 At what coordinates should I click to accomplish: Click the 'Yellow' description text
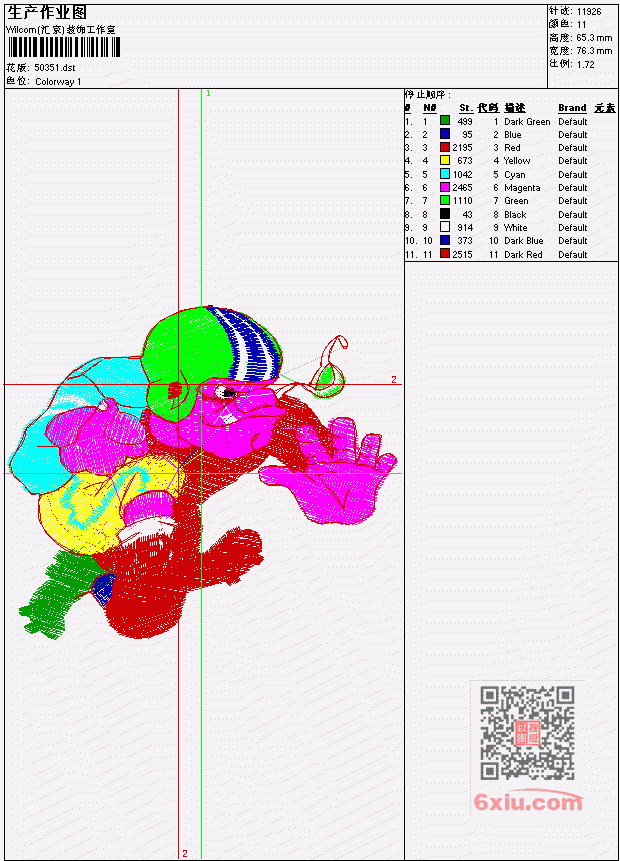point(517,161)
